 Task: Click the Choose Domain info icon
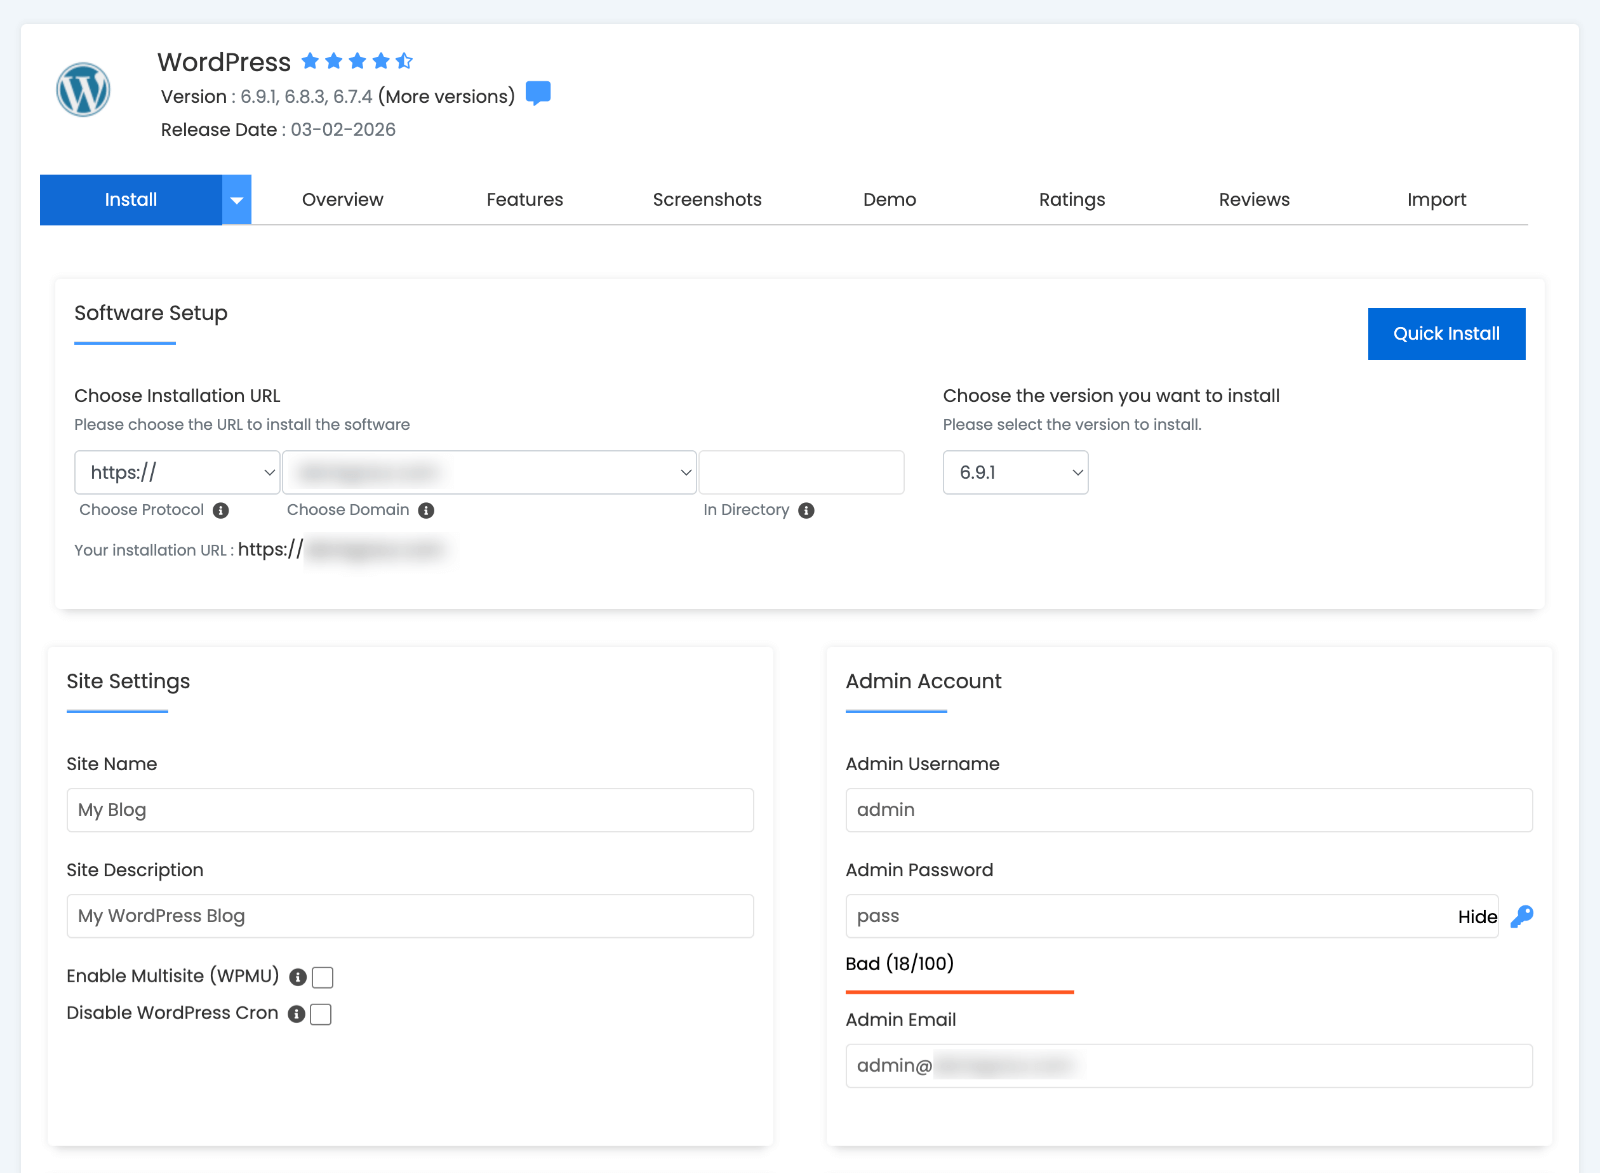coord(426,510)
